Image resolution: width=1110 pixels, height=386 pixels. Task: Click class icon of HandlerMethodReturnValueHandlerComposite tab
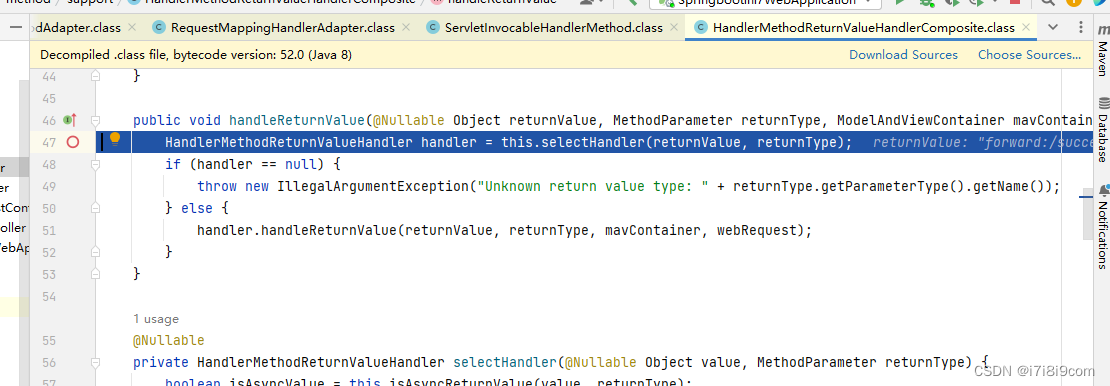click(x=702, y=28)
